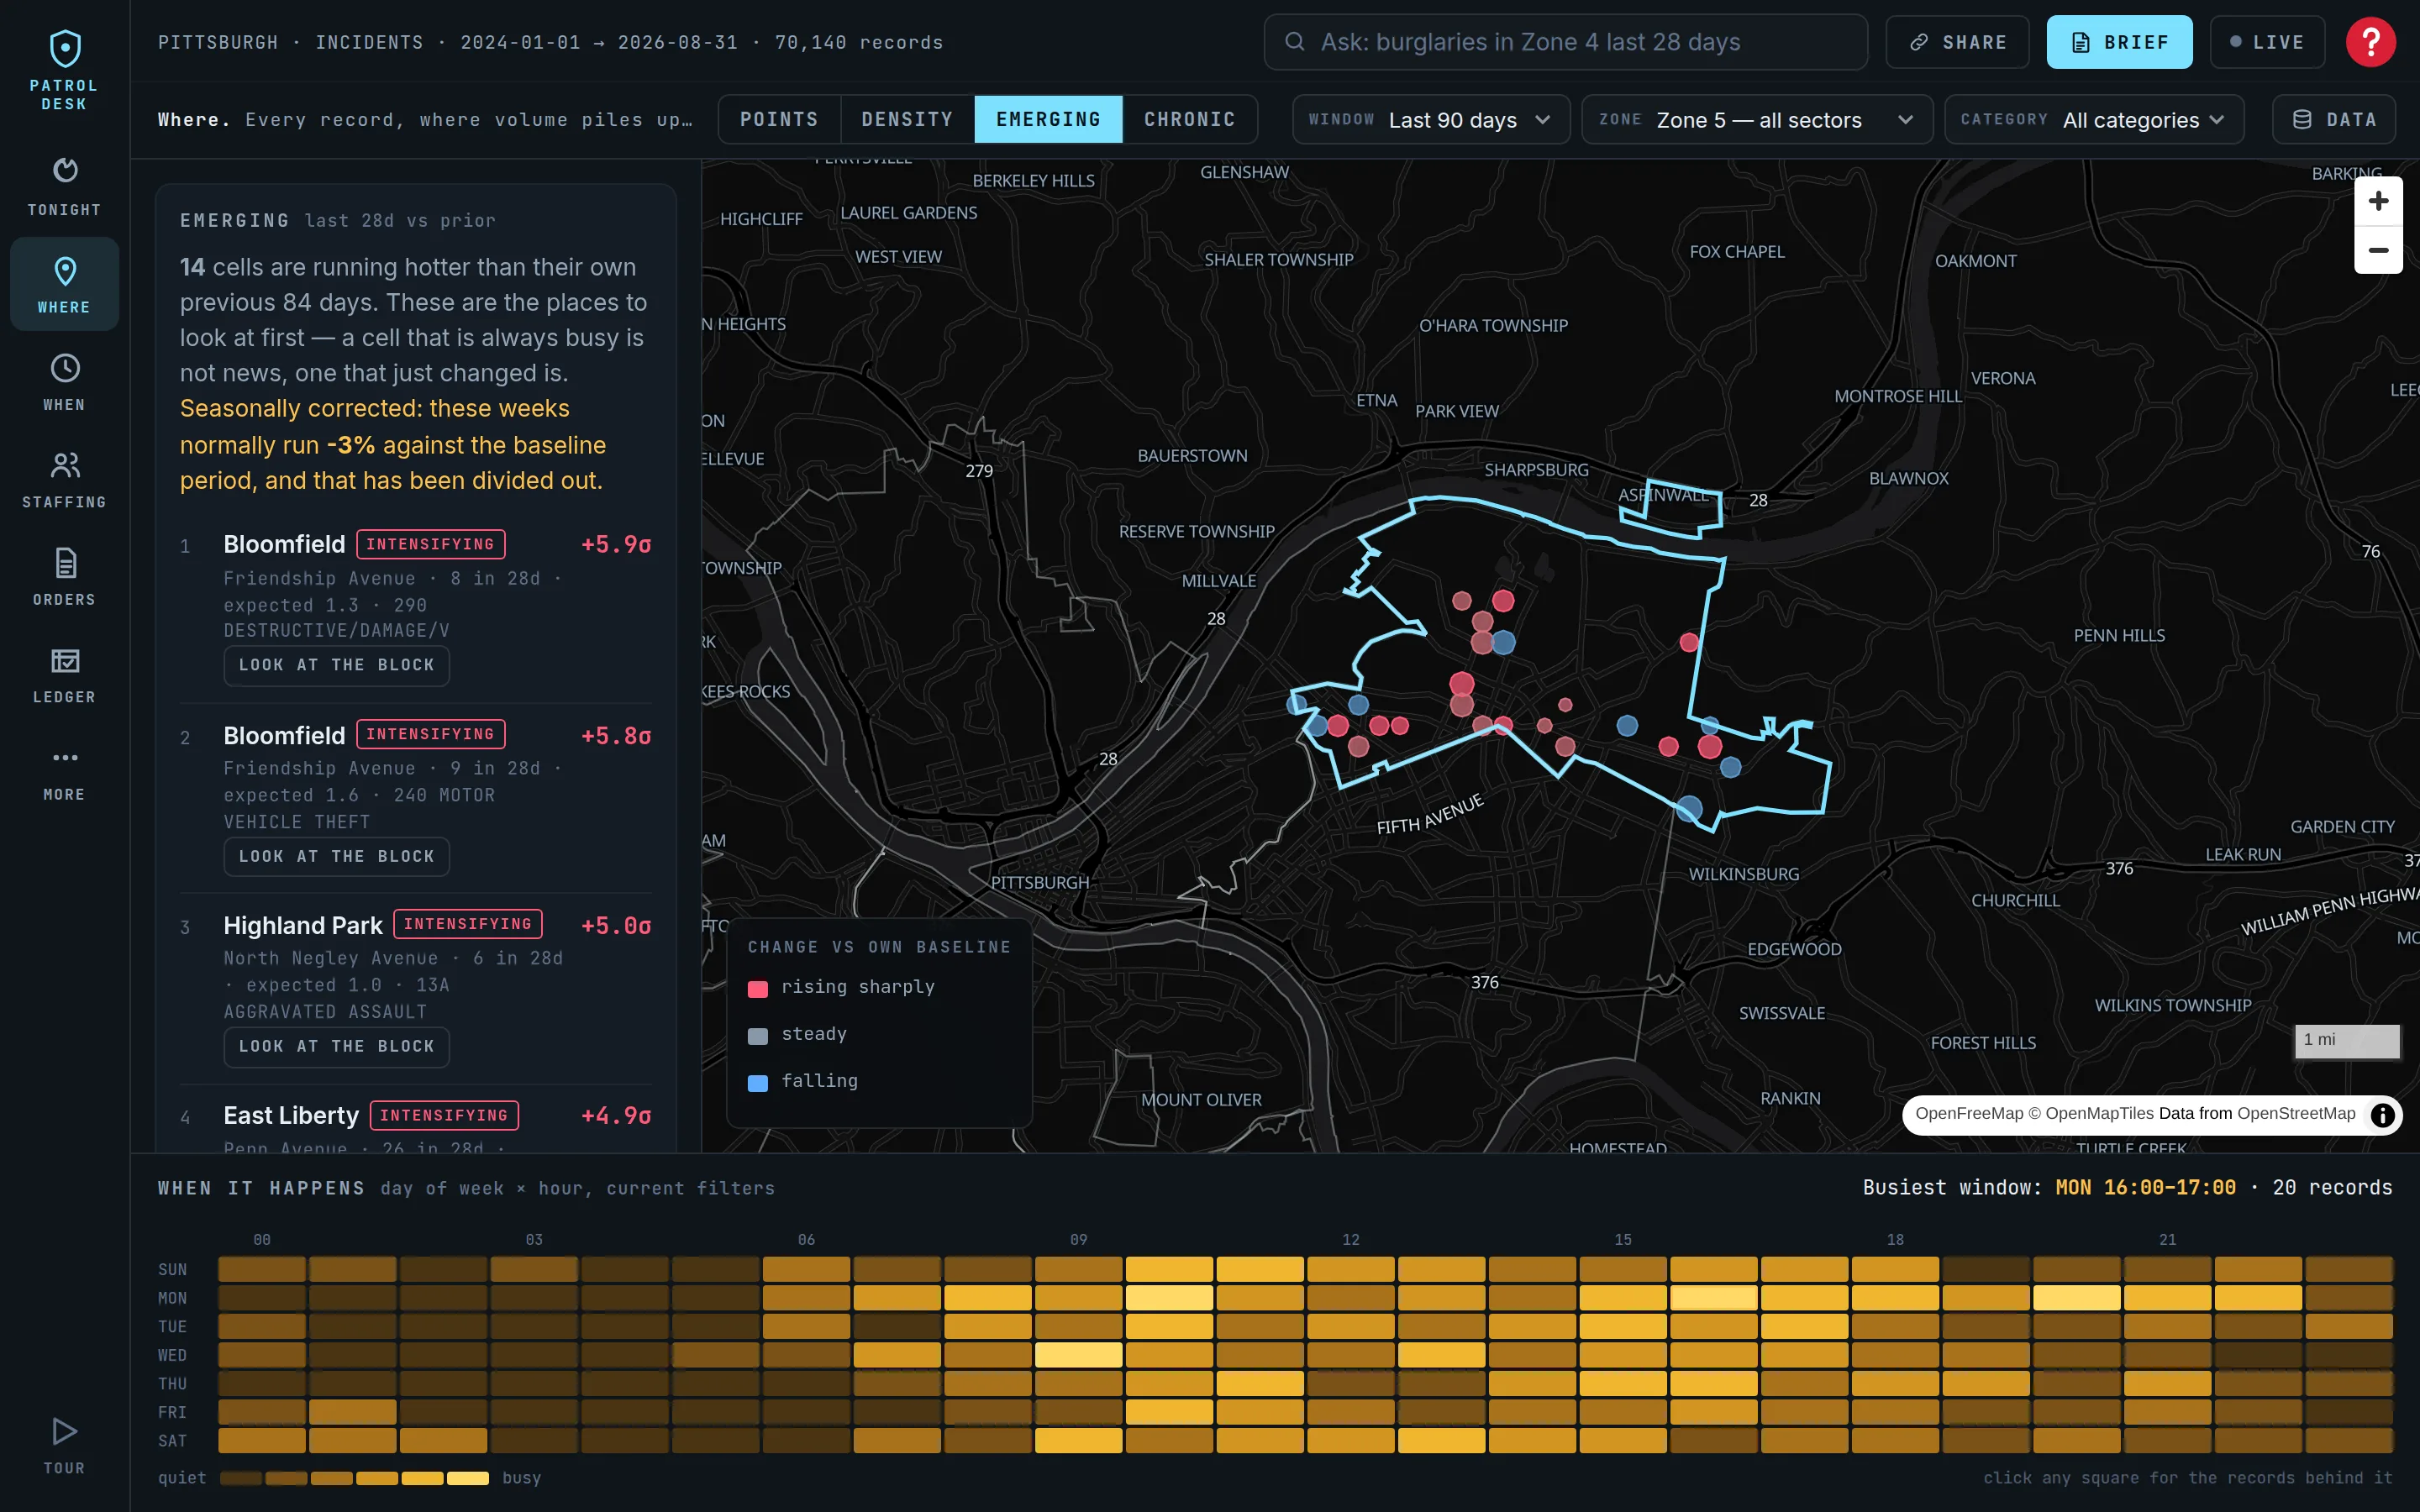
Task: Click the red help question mark icon
Action: point(2370,42)
